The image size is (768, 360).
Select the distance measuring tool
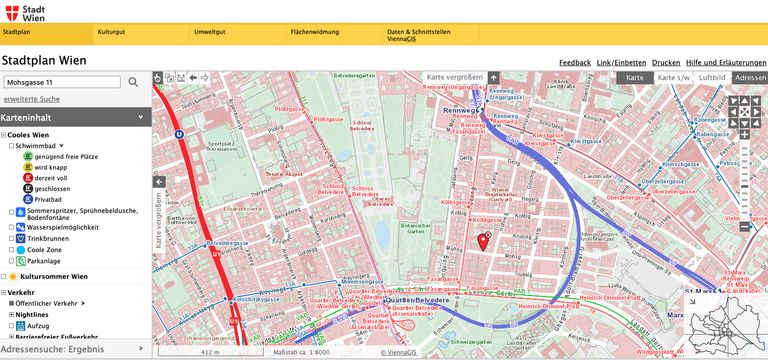coord(181,77)
